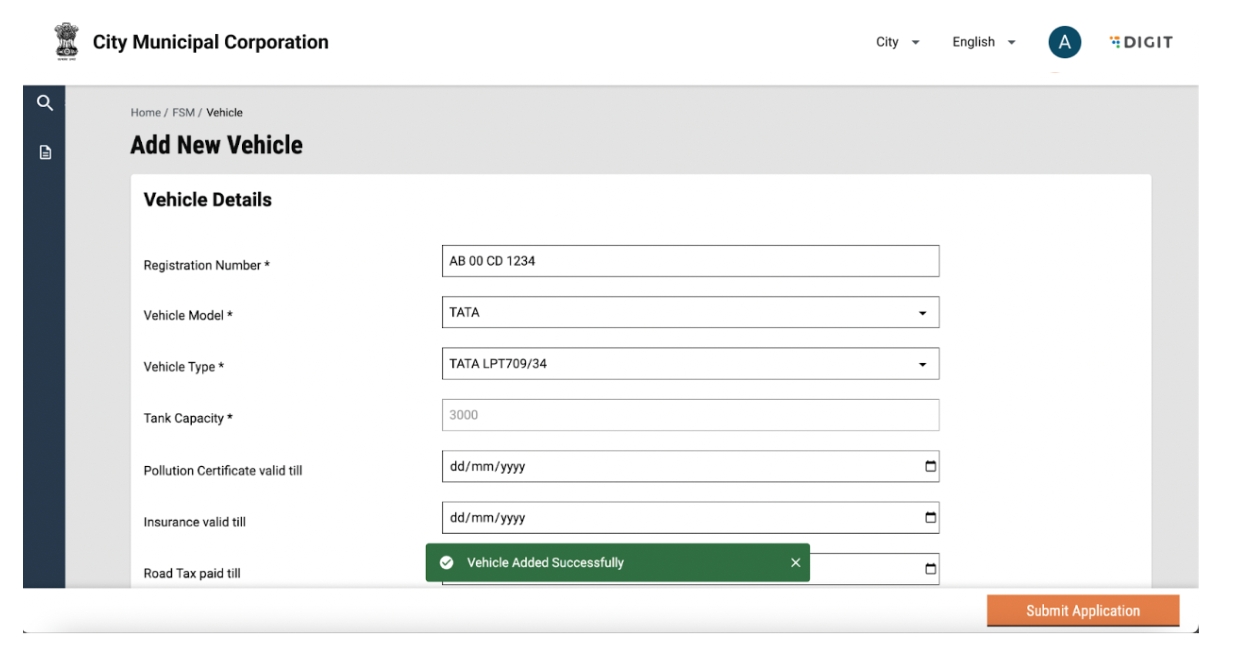1234x649 pixels.
Task: Open the document icon in sidebar
Action: (x=44, y=153)
